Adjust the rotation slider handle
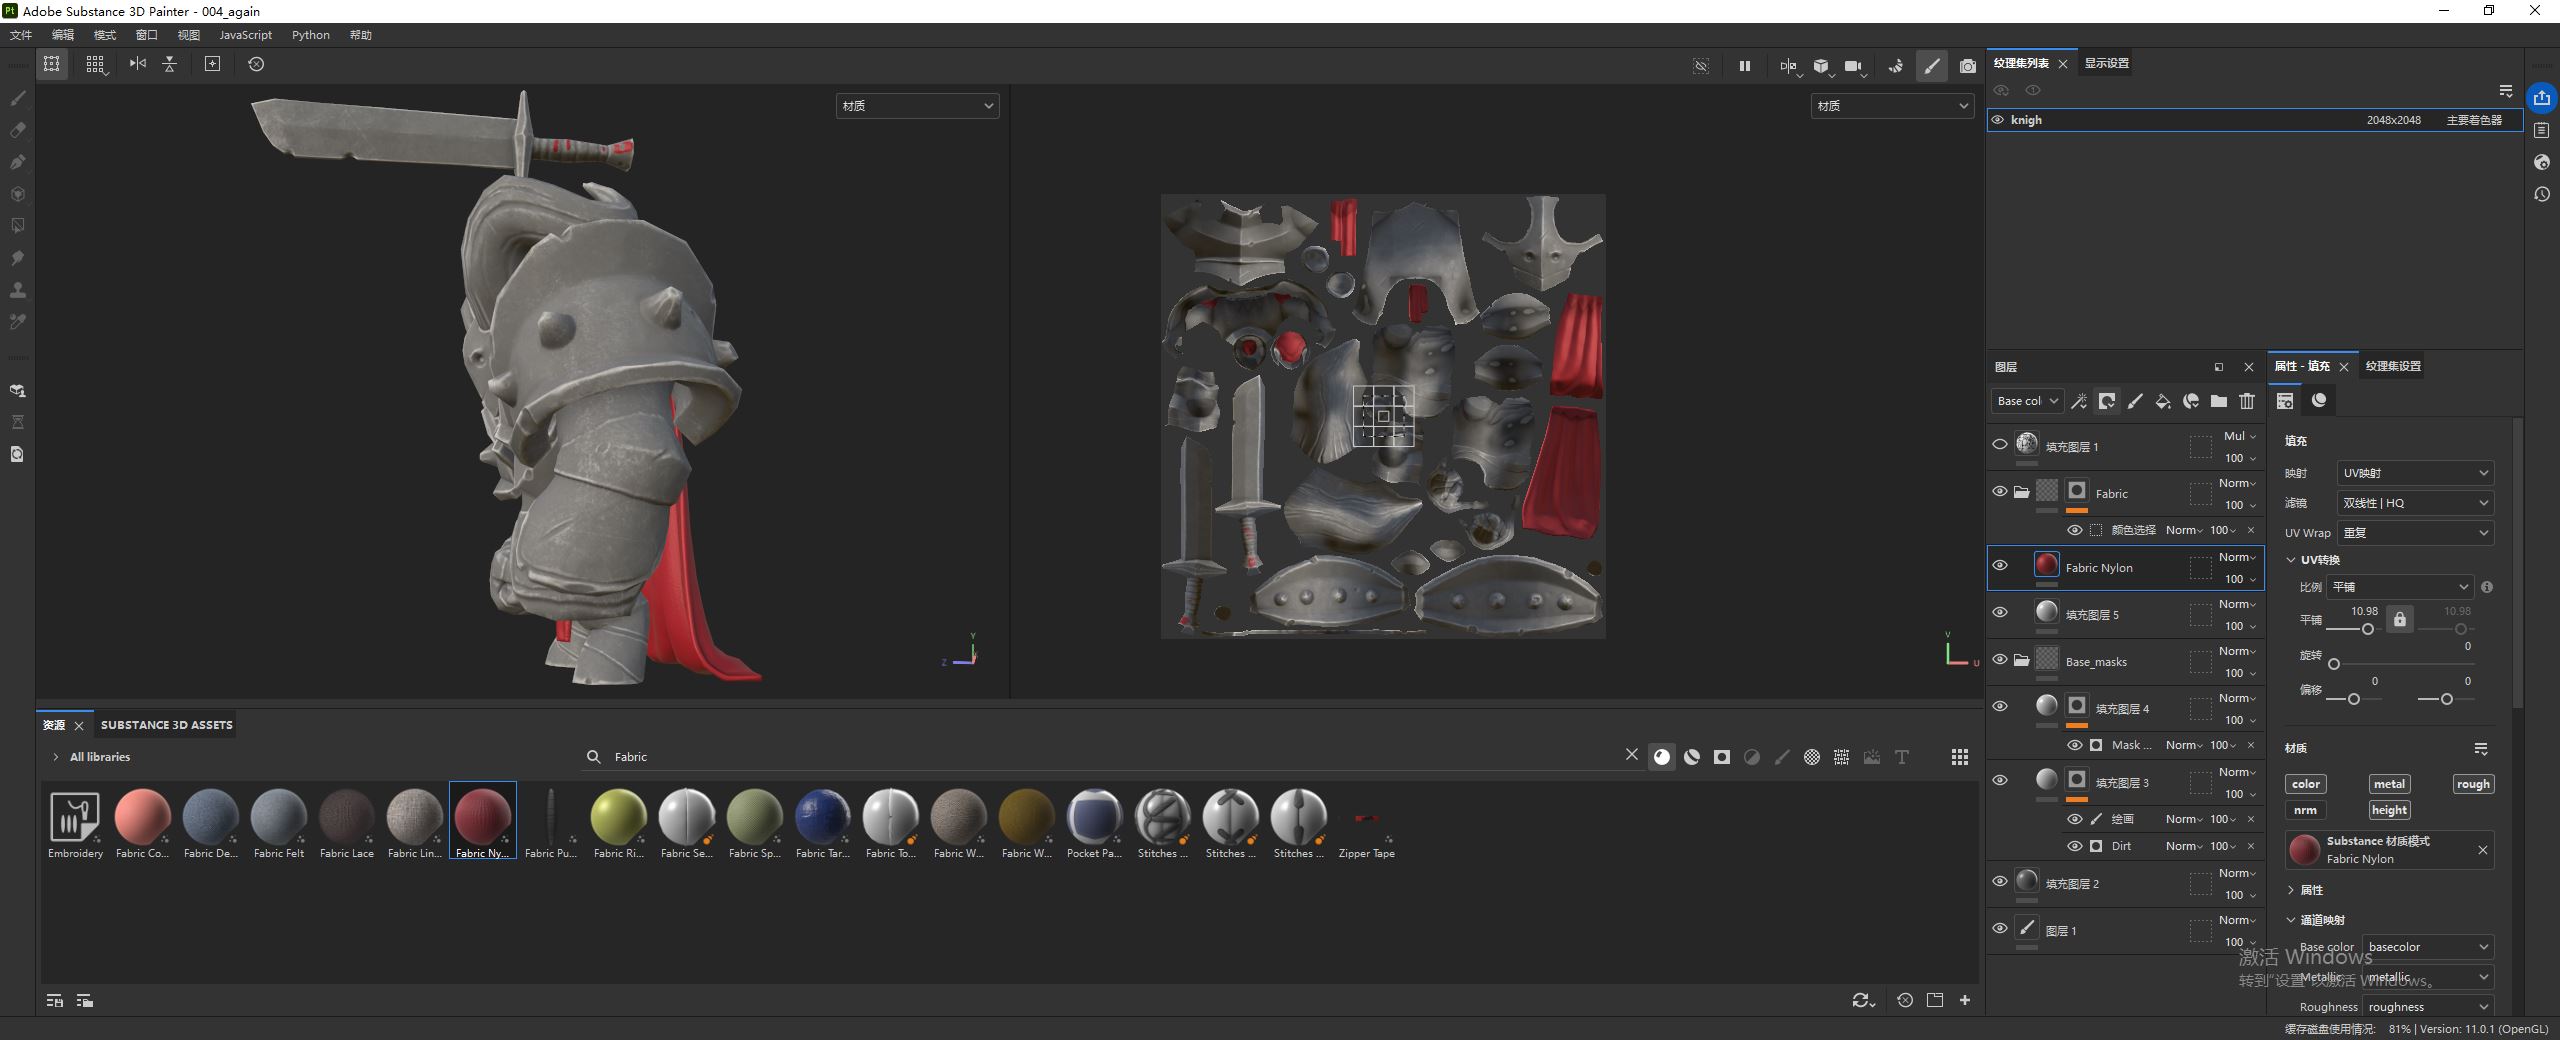This screenshot has height=1040, width=2560. [x=2333, y=664]
